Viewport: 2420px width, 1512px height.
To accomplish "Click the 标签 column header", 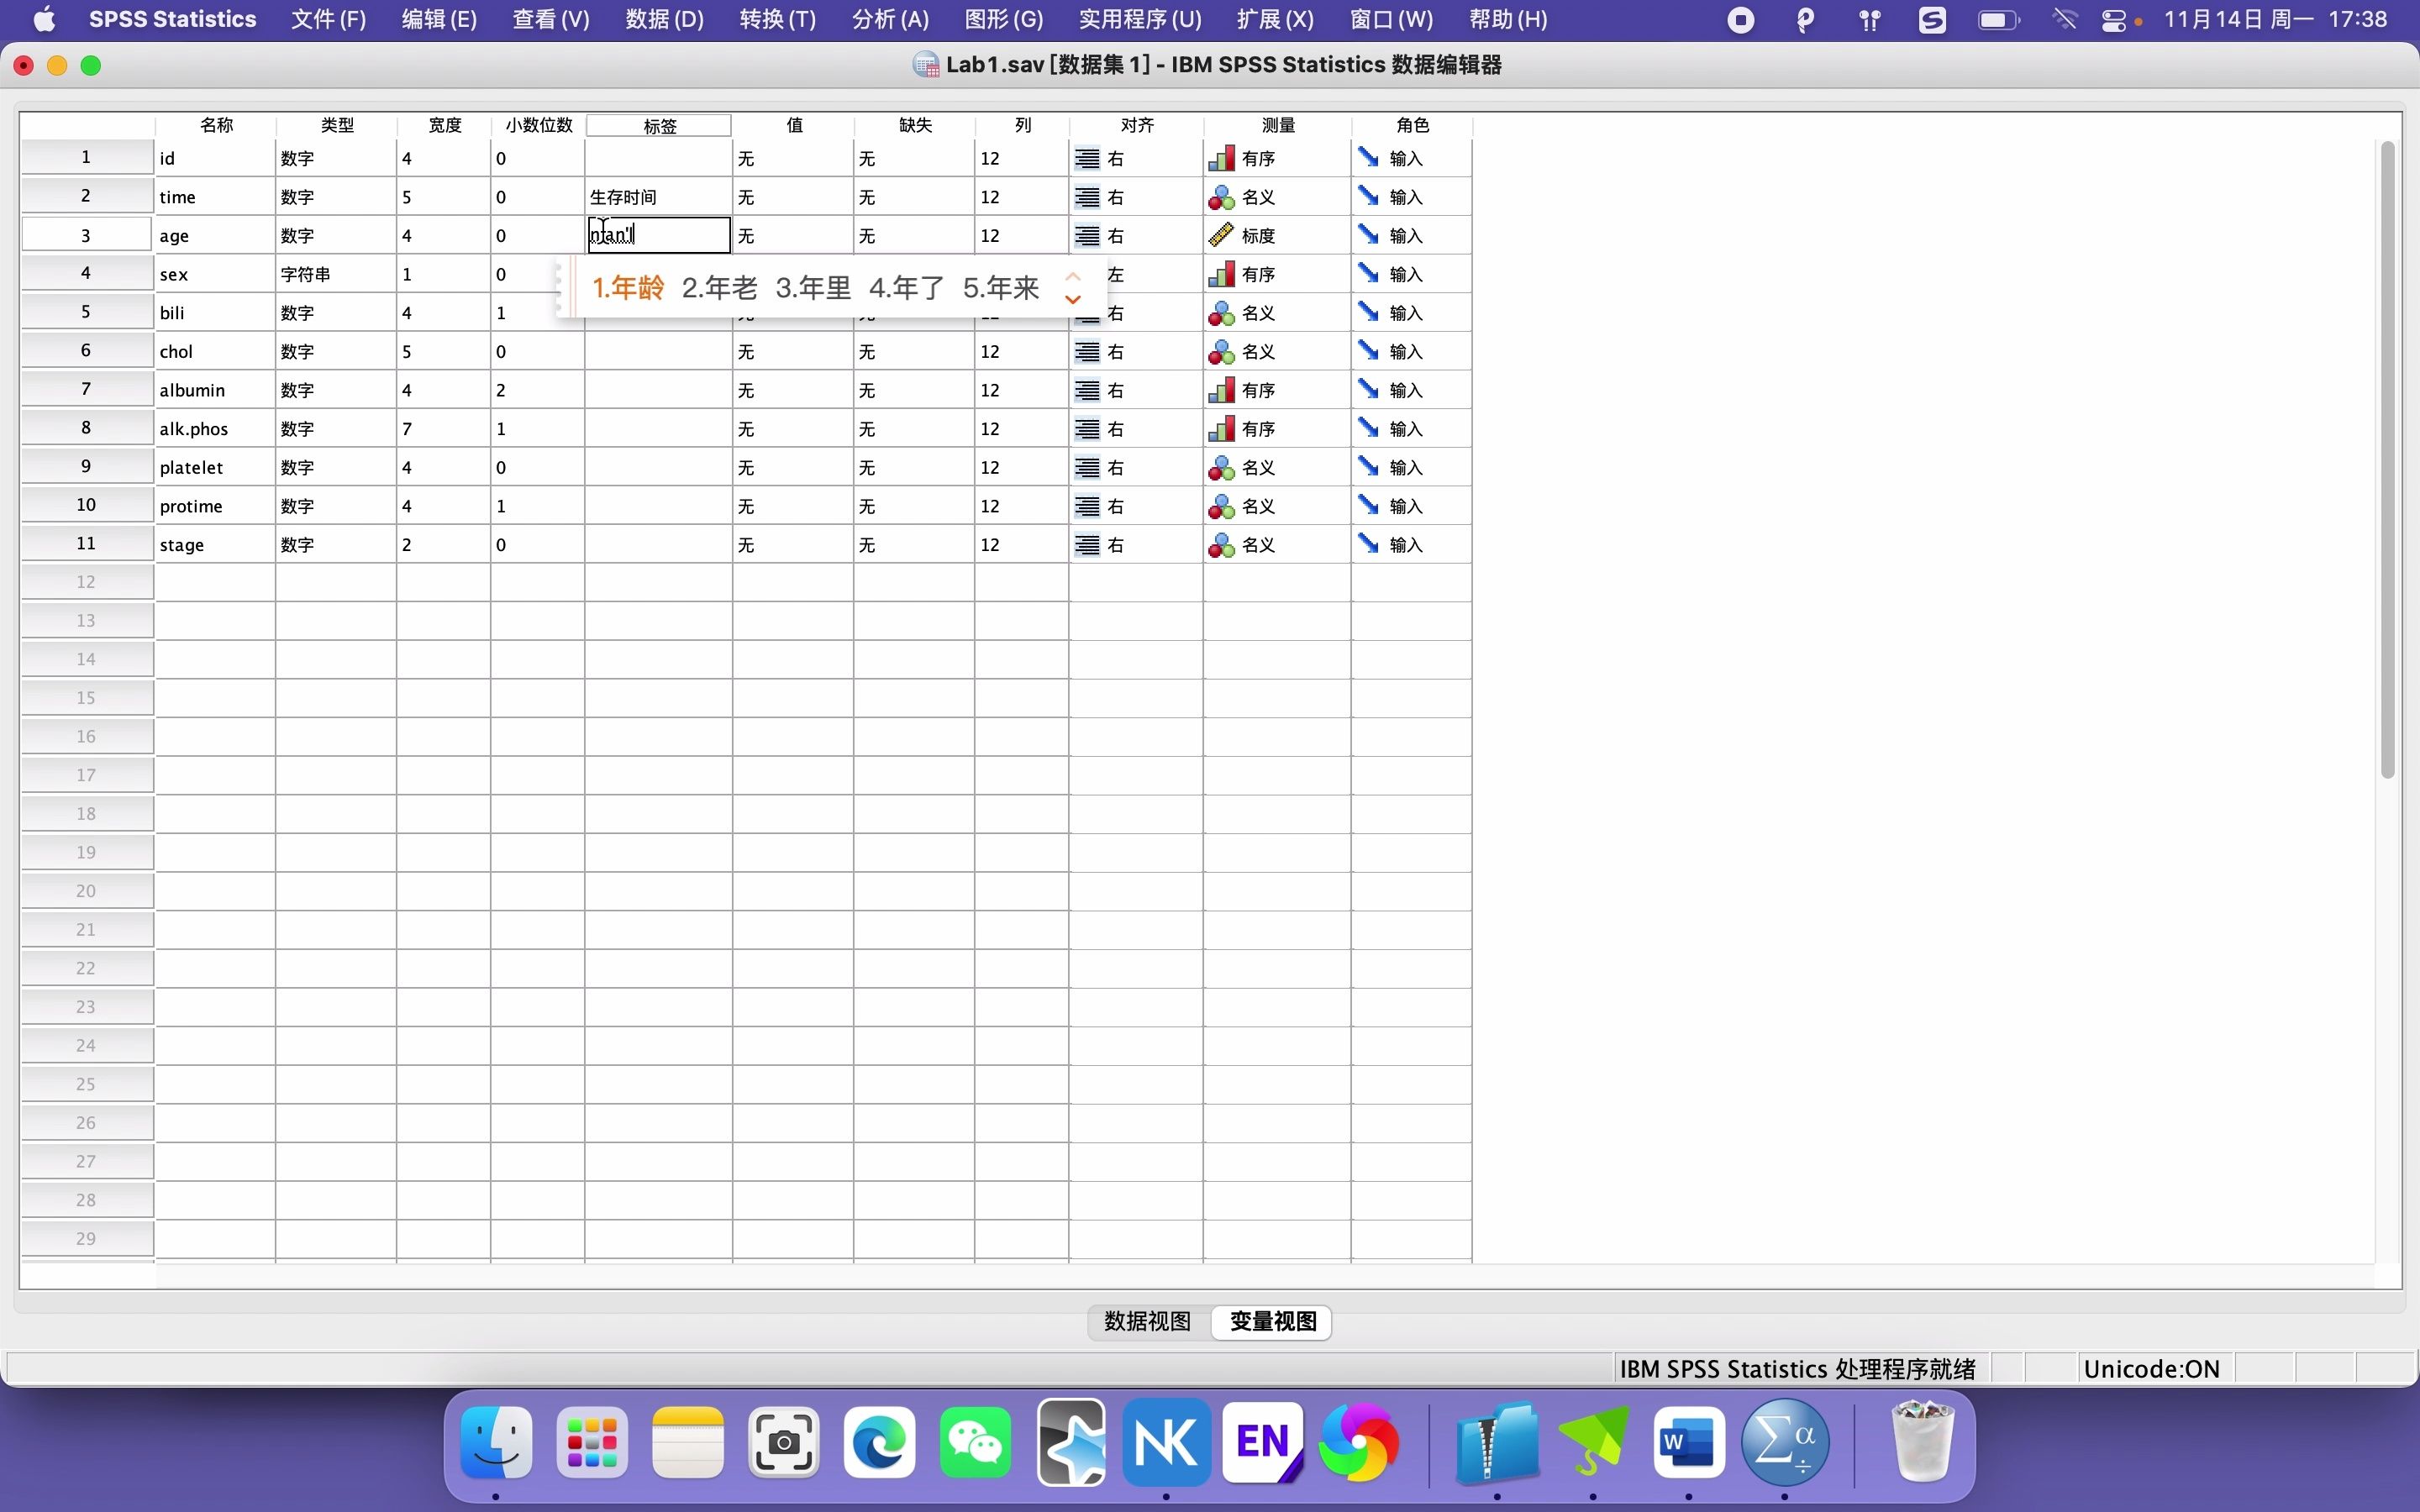I will 659,125.
